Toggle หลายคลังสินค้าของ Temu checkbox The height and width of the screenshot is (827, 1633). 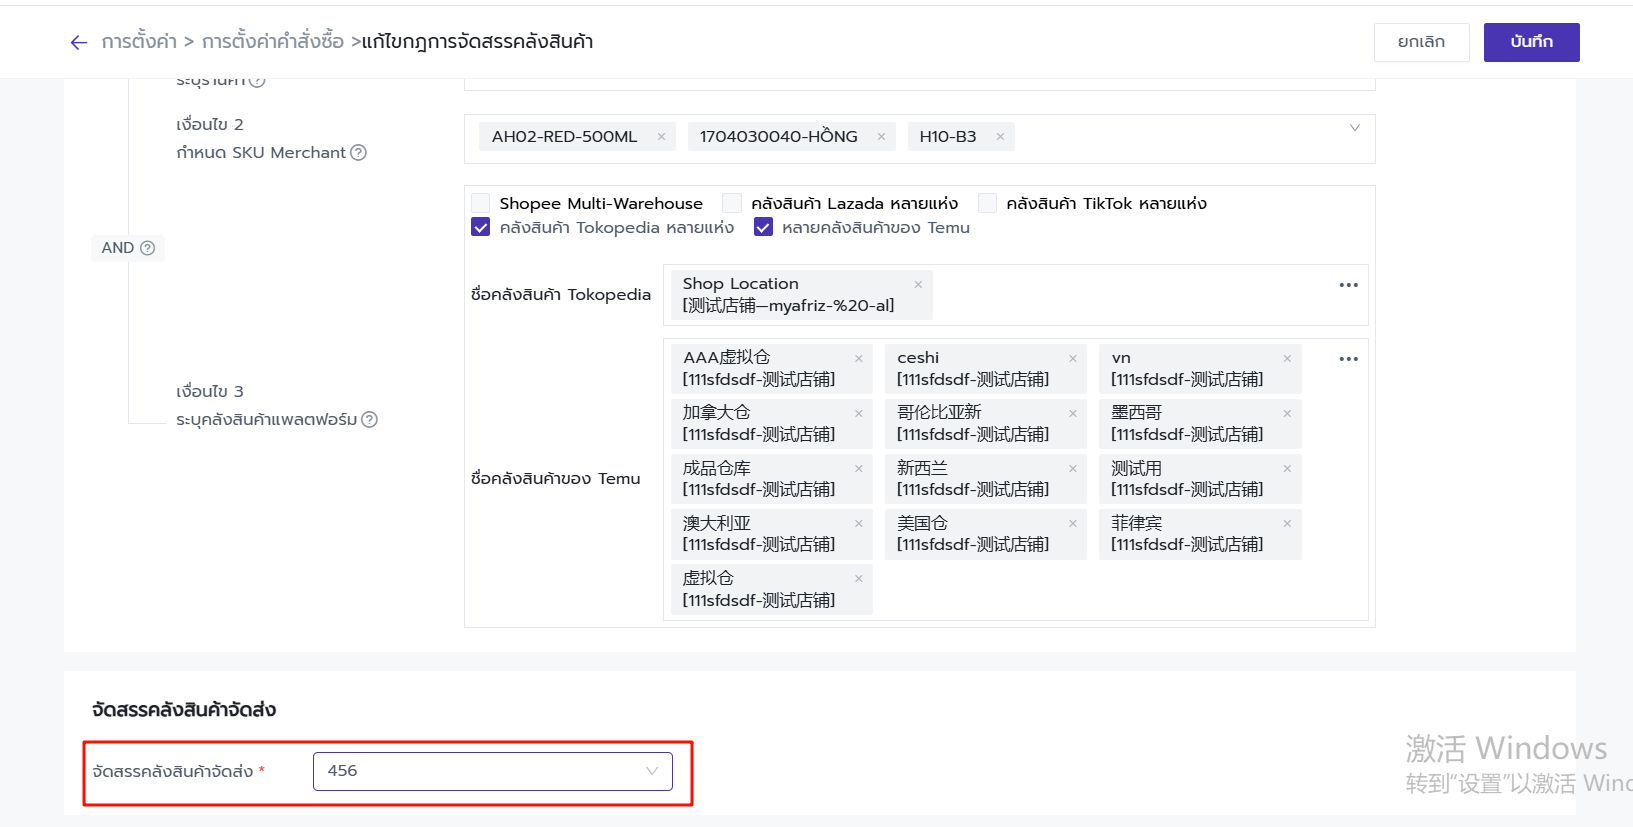tap(763, 228)
